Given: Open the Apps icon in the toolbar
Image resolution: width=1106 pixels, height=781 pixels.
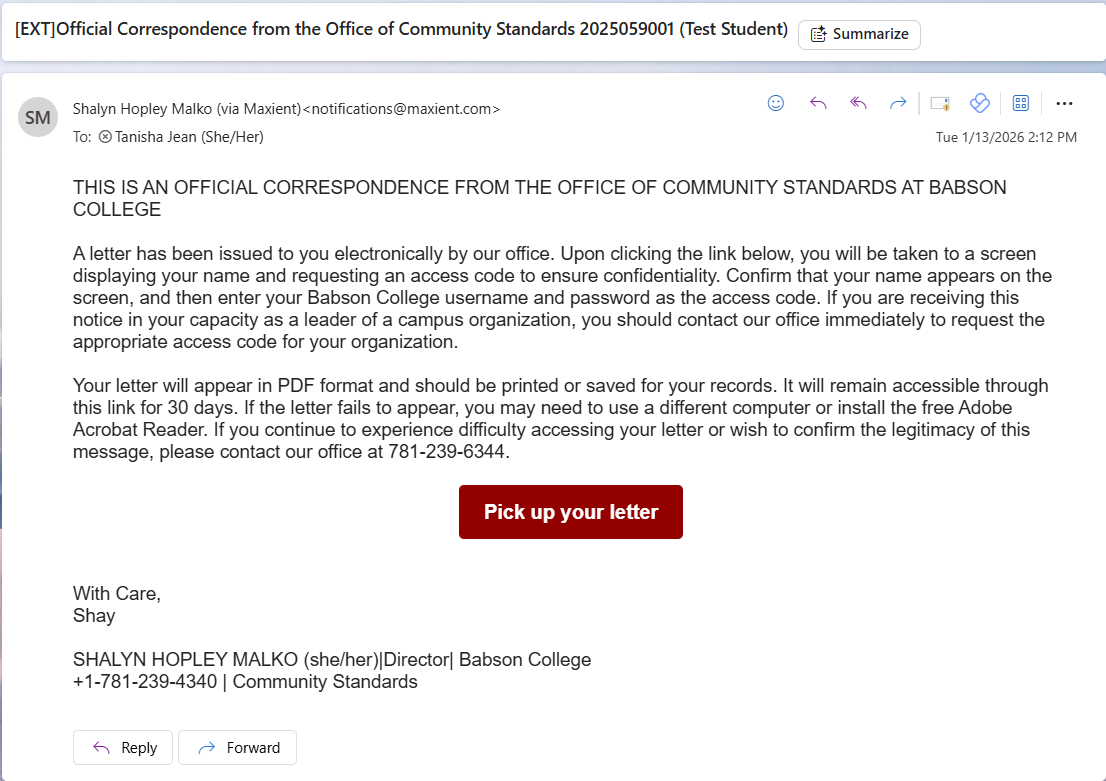Looking at the screenshot, I should [x=1020, y=103].
